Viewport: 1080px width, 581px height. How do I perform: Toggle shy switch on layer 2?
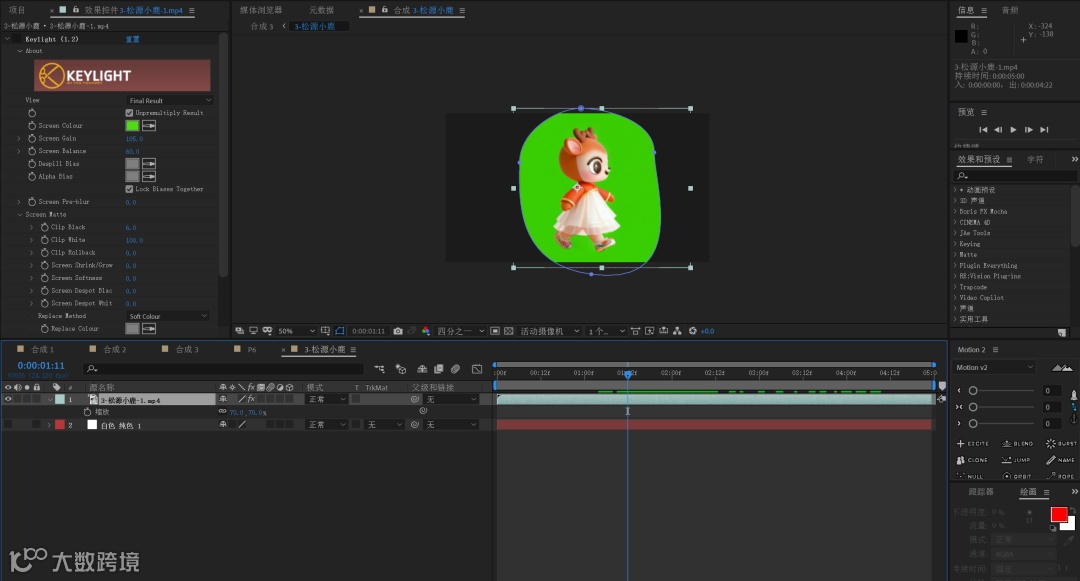222,425
